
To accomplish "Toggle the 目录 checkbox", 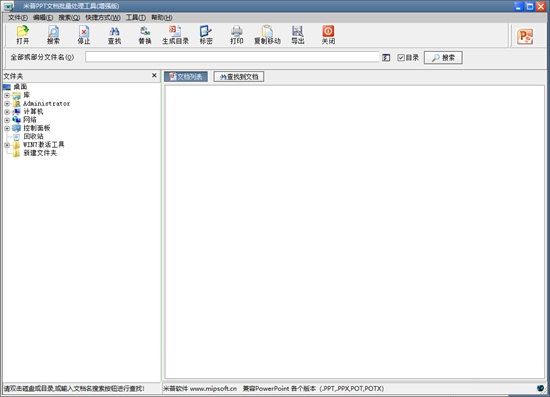I will [x=401, y=58].
